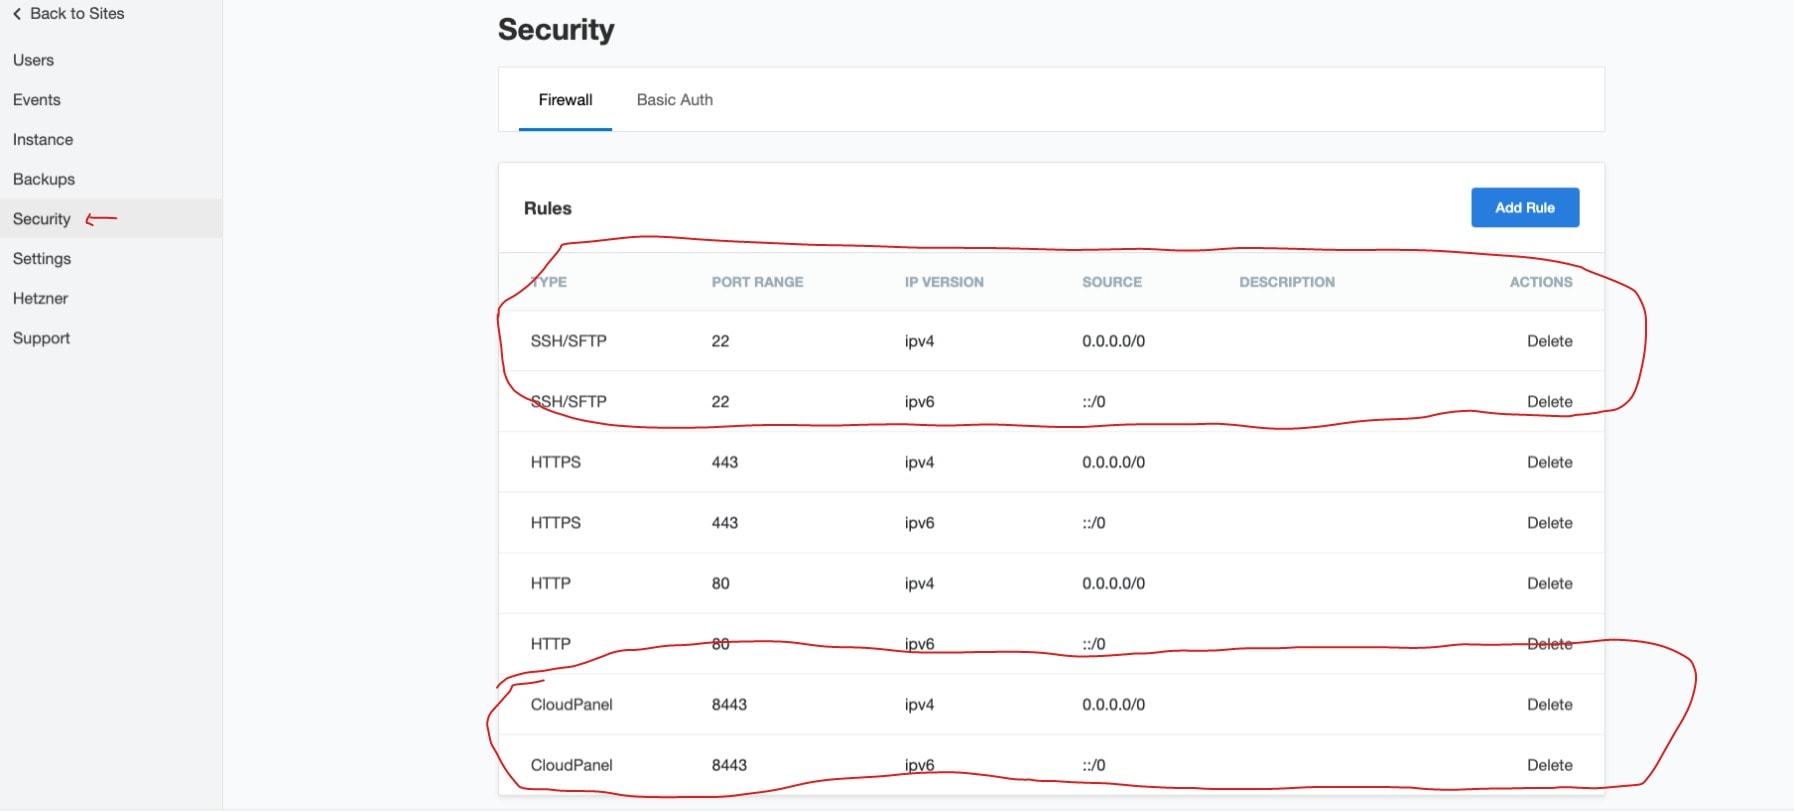1794x812 pixels.
Task: Delete the SSH/SFTP ipv4 rule
Action: point(1549,341)
